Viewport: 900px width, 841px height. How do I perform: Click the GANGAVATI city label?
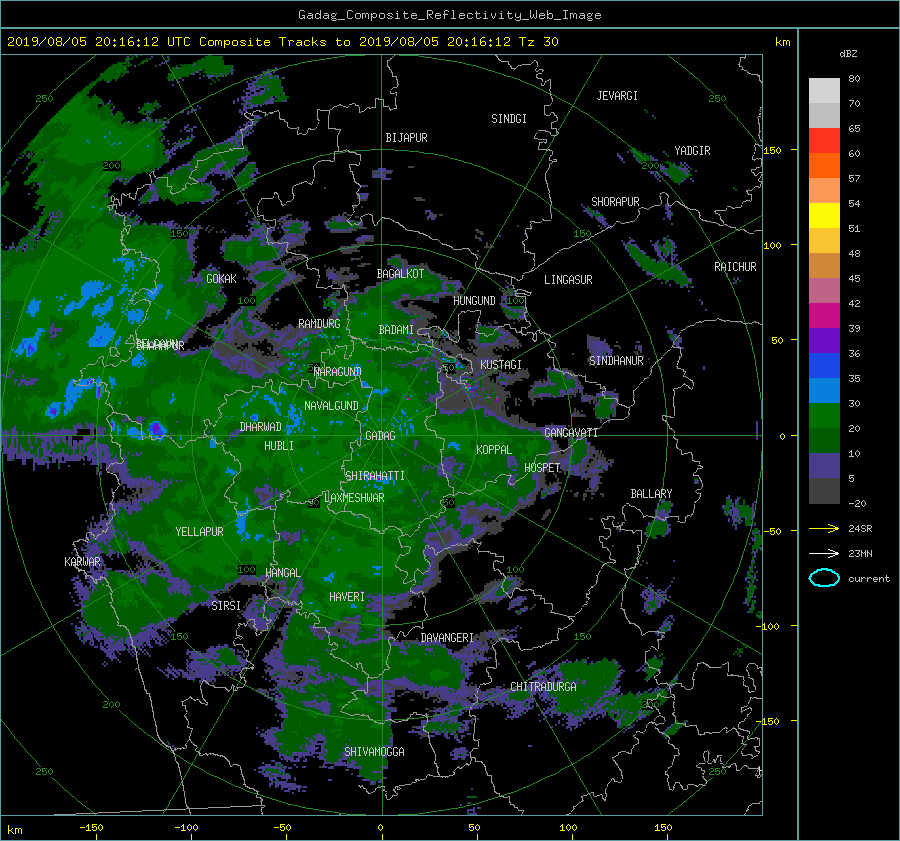(x=571, y=433)
